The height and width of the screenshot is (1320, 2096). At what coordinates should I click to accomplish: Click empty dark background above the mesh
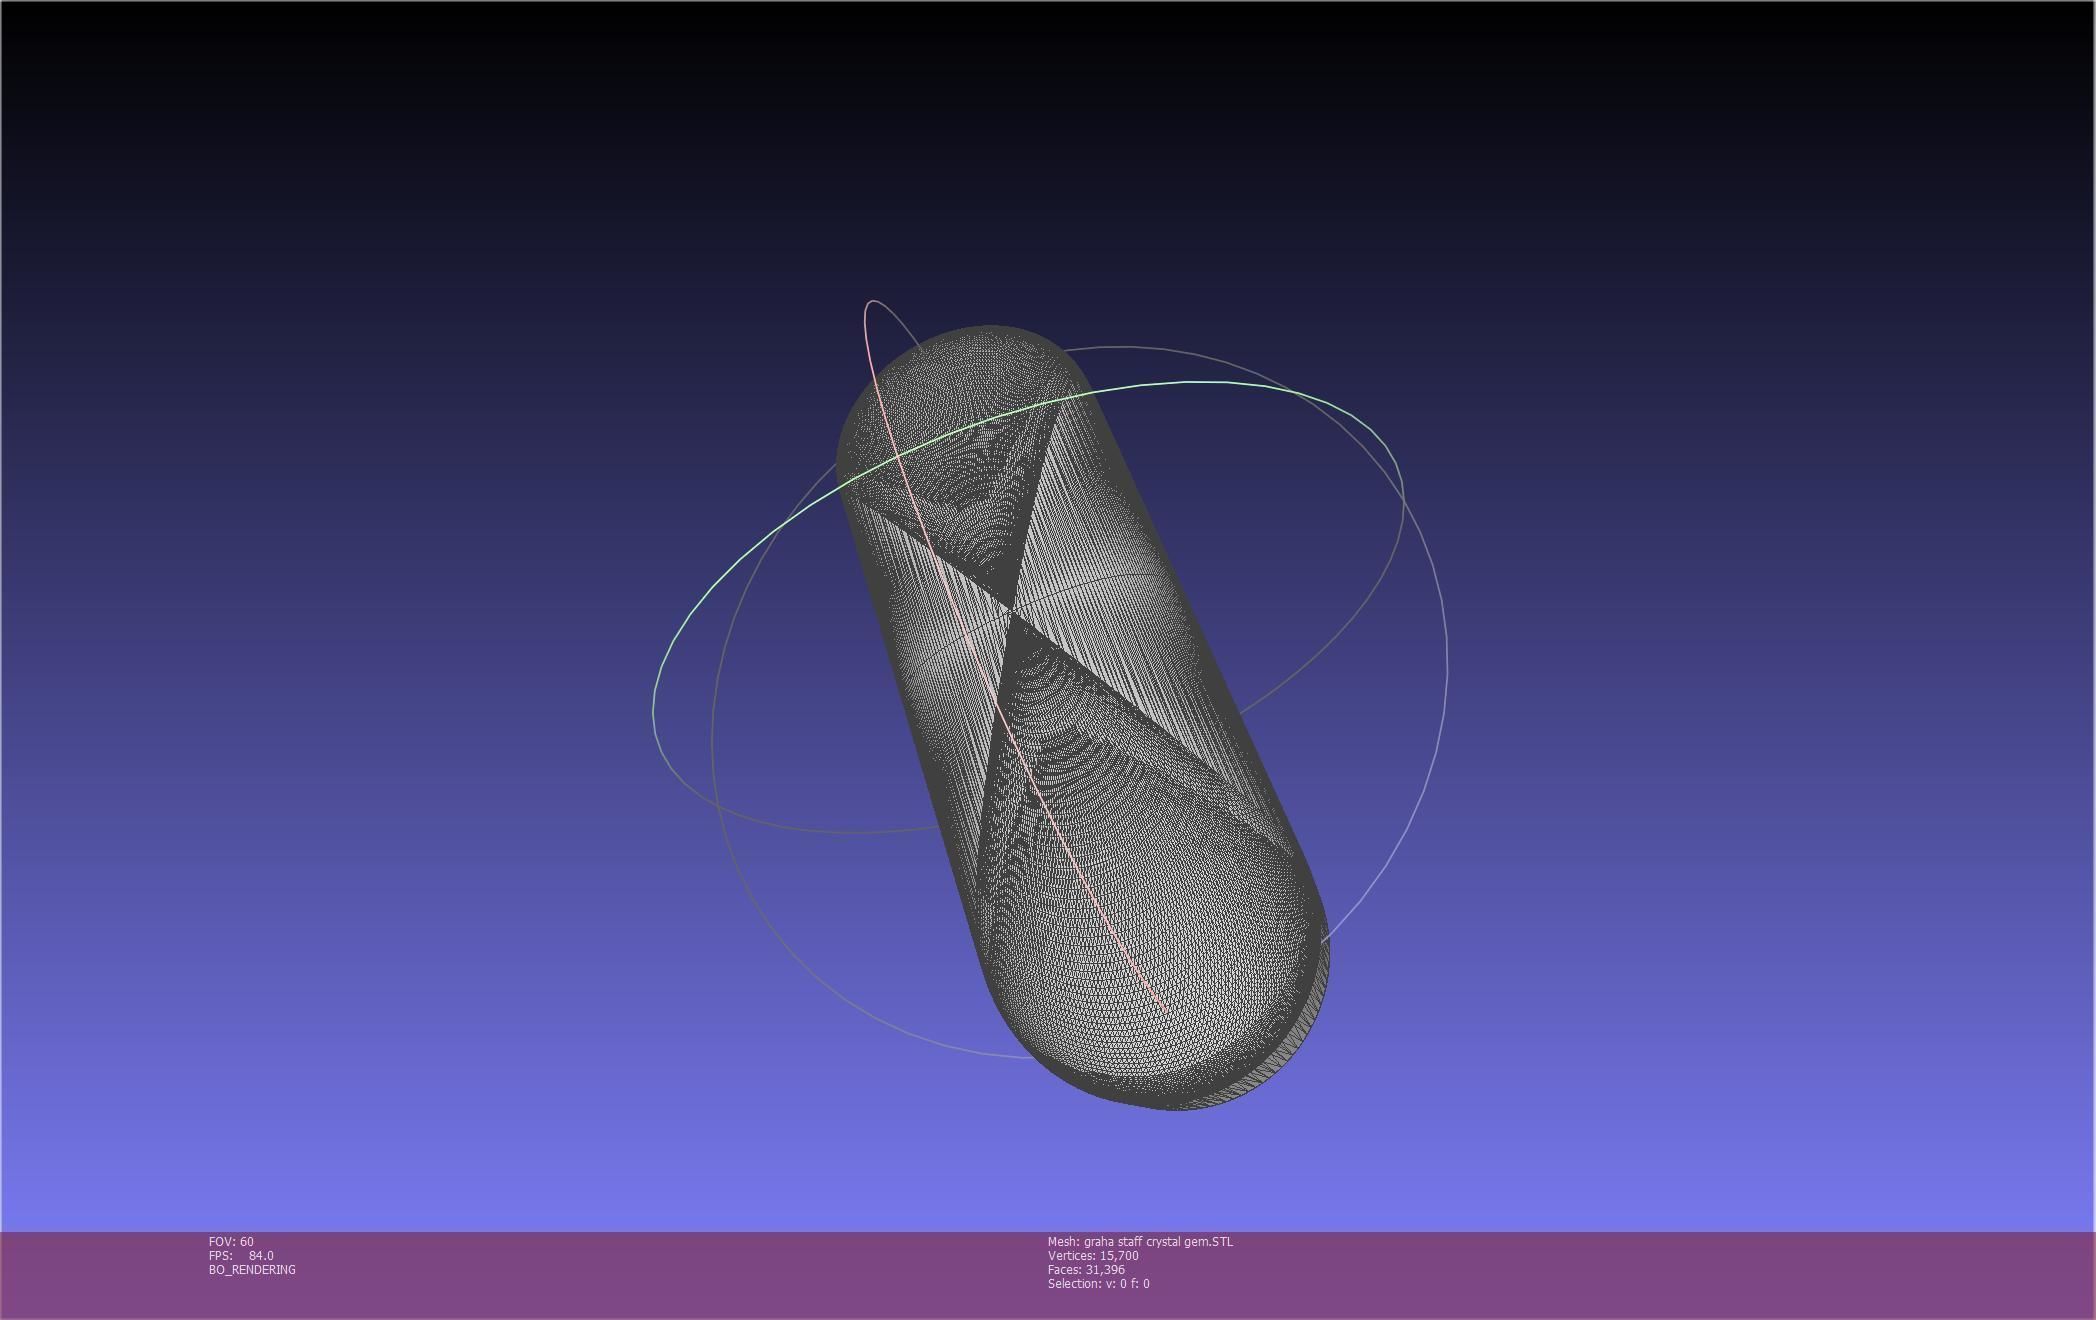(1000, 150)
